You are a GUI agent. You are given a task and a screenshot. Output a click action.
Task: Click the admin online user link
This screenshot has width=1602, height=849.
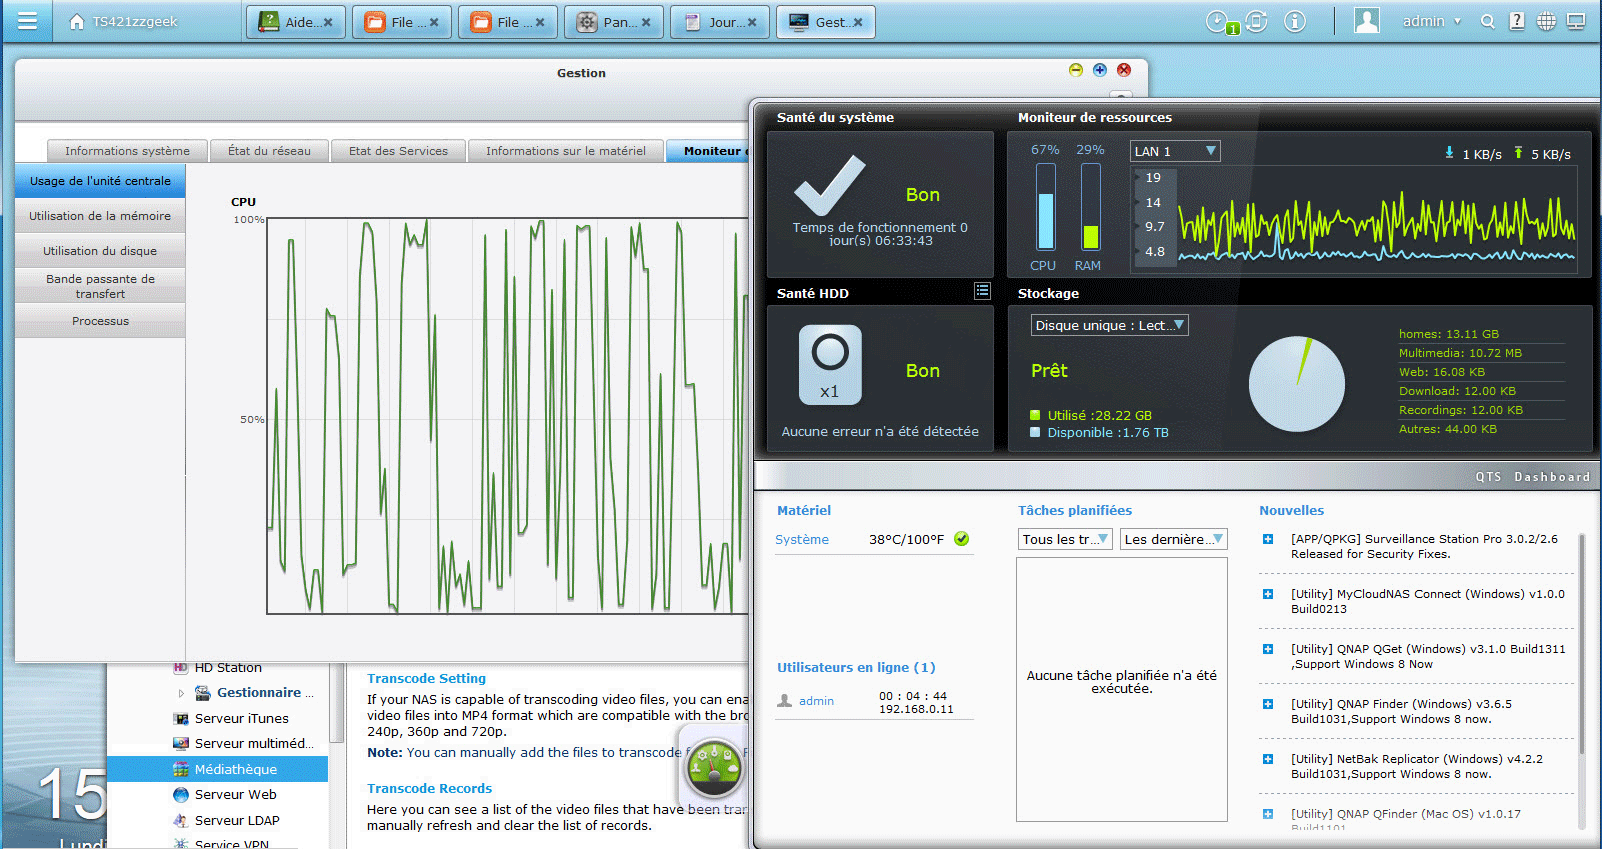click(x=816, y=701)
